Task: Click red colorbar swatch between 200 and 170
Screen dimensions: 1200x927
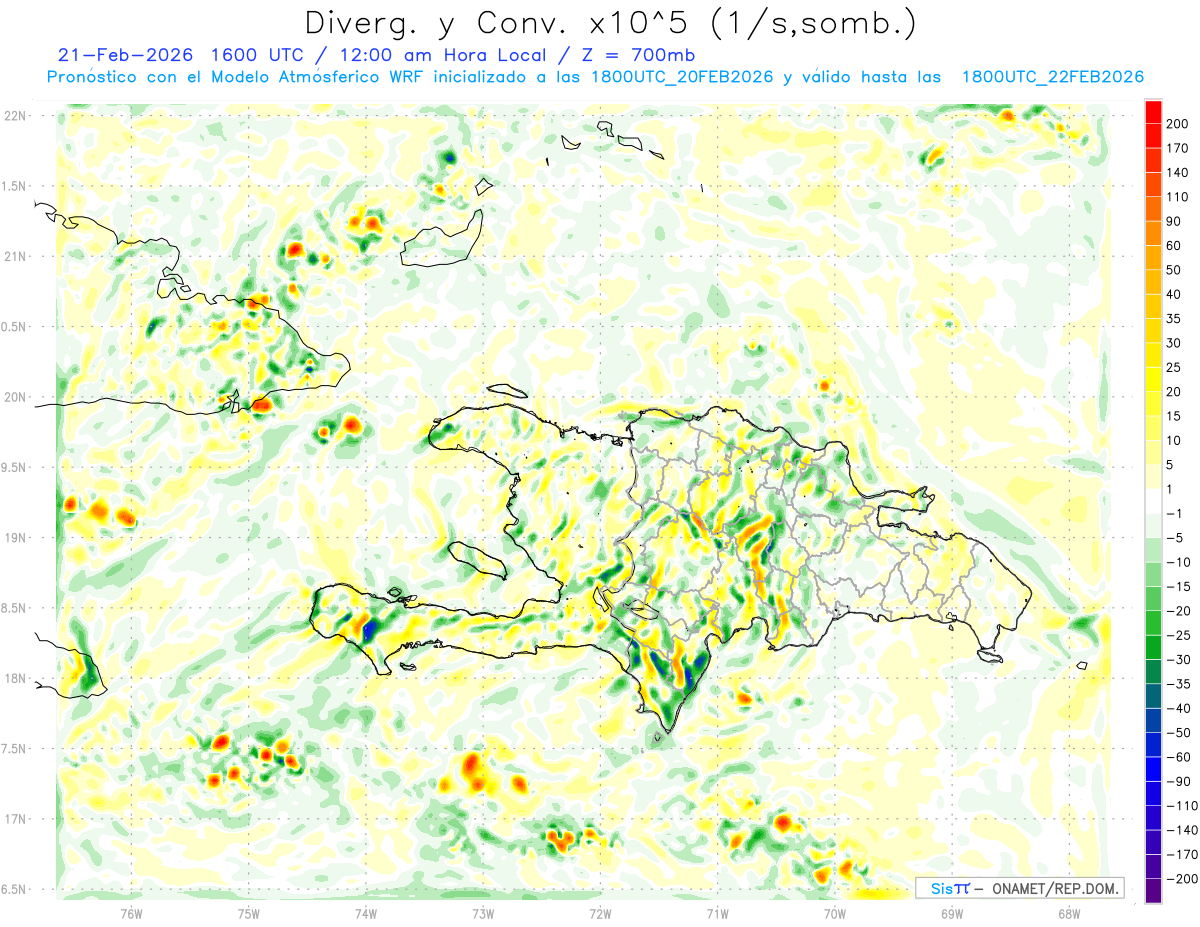Action: 1154,137
